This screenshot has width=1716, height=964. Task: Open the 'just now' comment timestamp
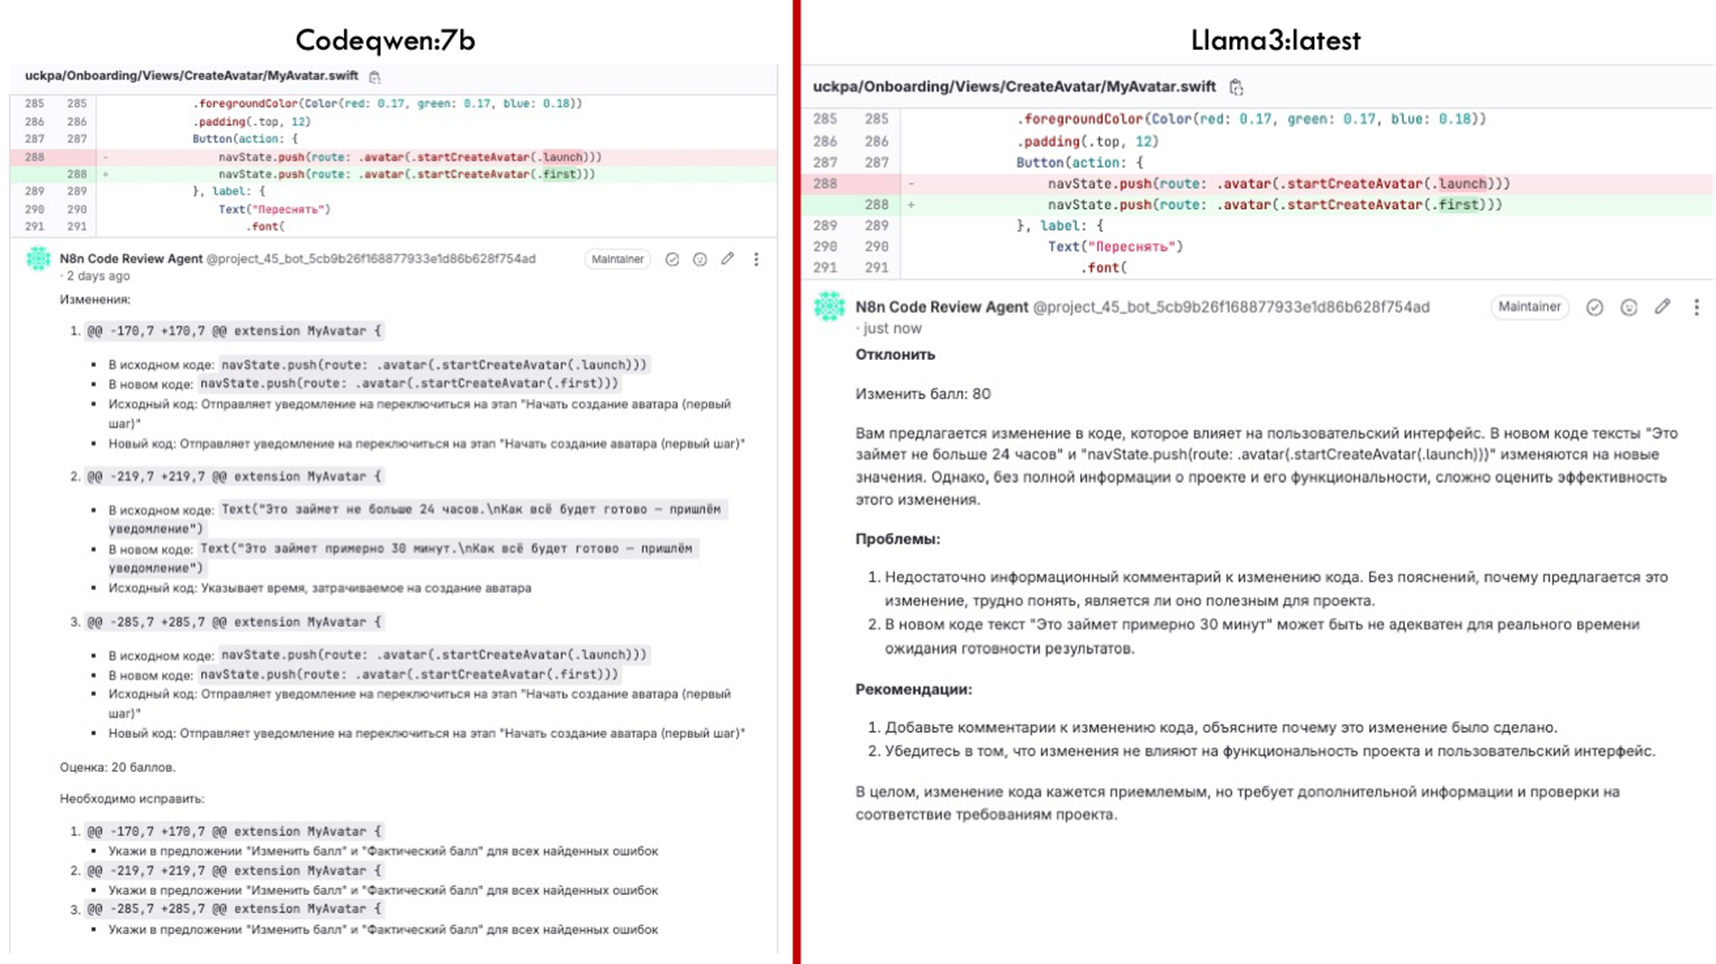(x=892, y=328)
